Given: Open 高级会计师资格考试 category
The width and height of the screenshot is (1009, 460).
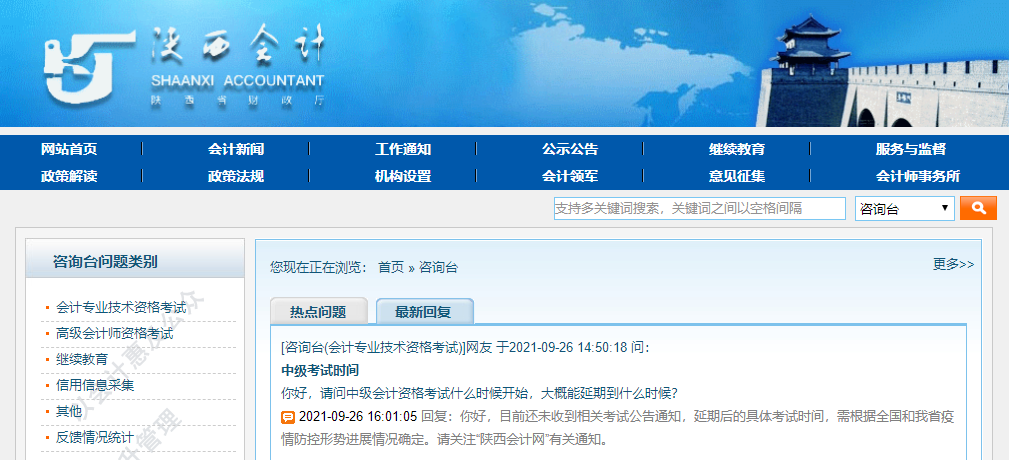Looking at the screenshot, I should pos(115,333).
